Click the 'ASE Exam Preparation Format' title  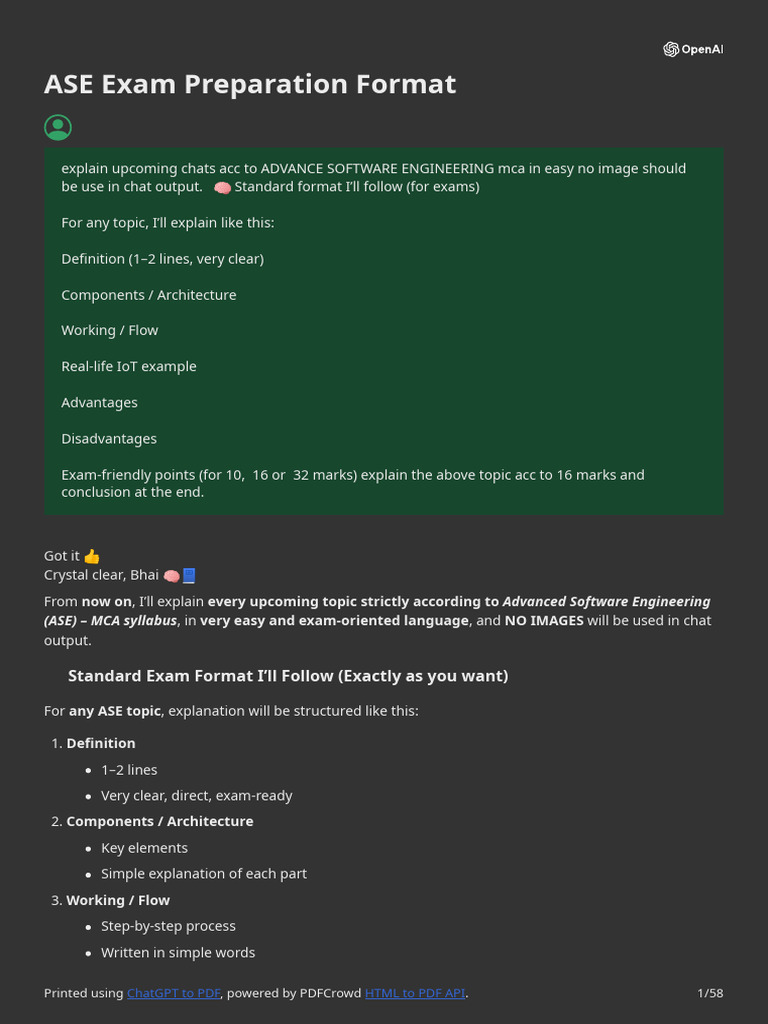[x=250, y=84]
